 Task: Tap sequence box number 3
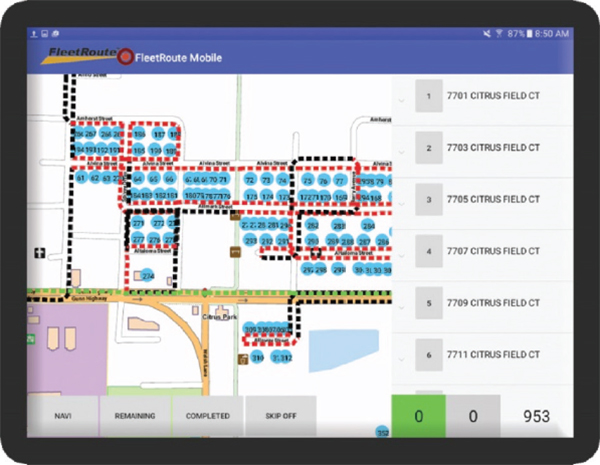click(428, 200)
